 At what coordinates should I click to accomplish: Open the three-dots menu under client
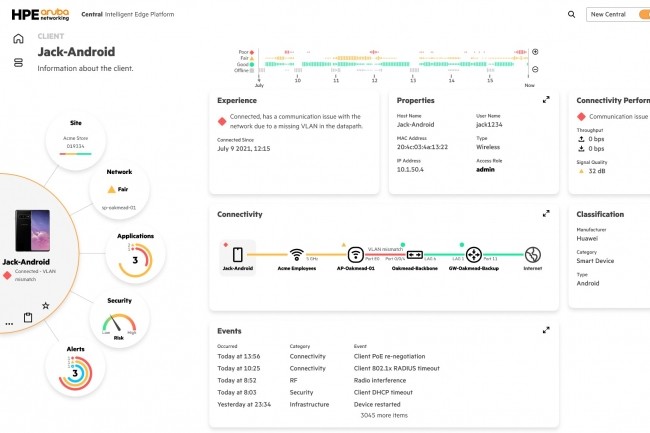(x=9, y=323)
